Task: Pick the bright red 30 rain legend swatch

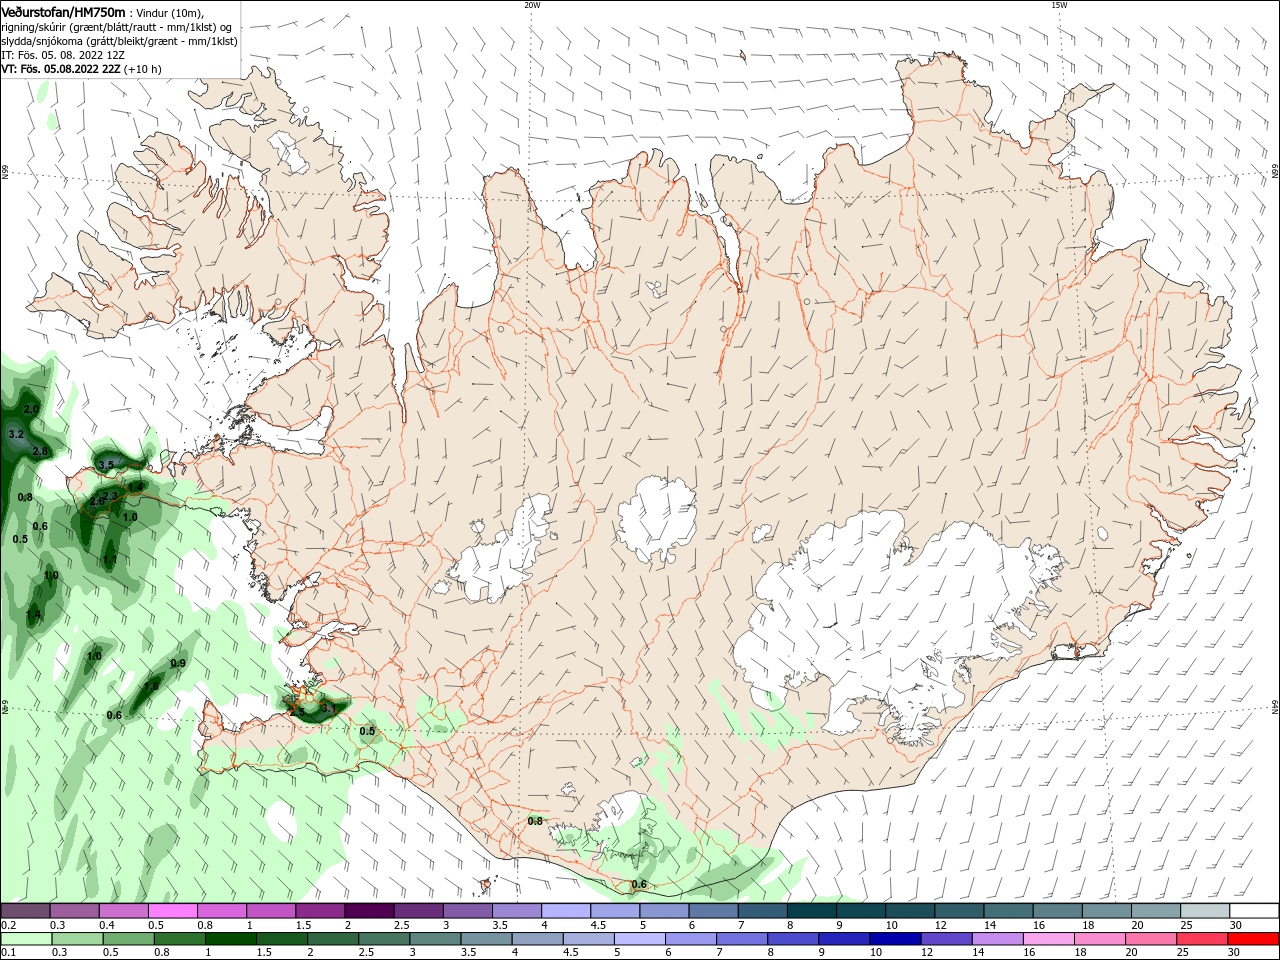Action: (x=1252, y=939)
